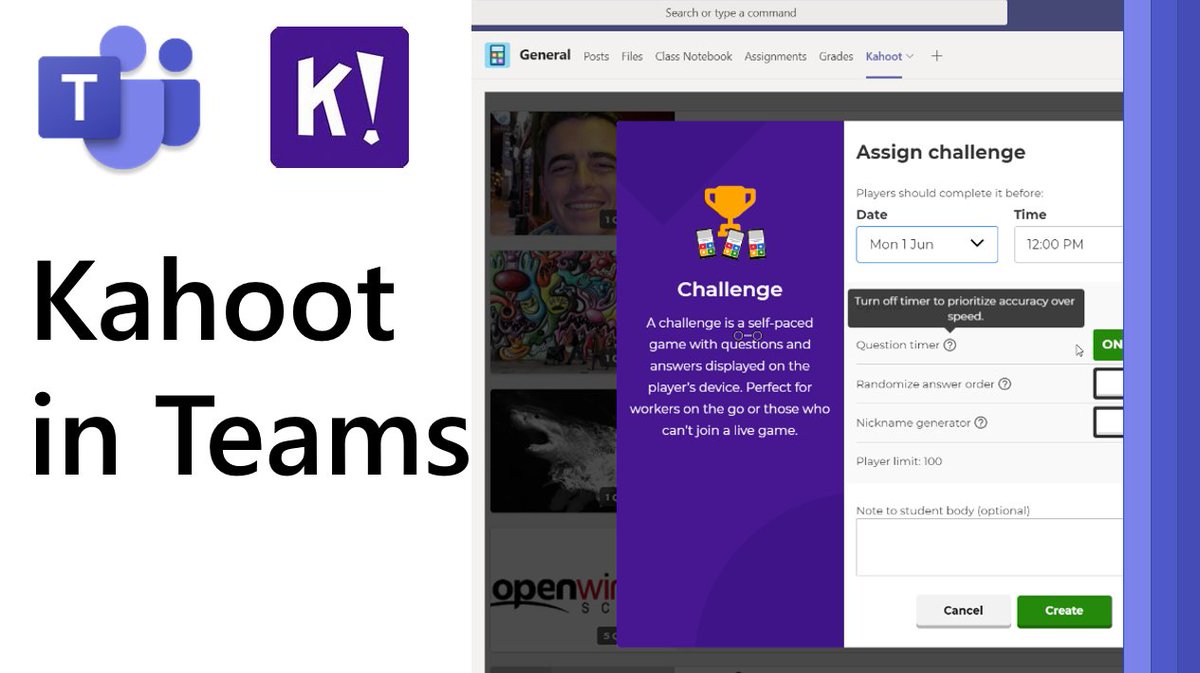Viewport: 1200px width, 673px height.
Task: Click the Randomize answer order label
Action: coord(925,384)
